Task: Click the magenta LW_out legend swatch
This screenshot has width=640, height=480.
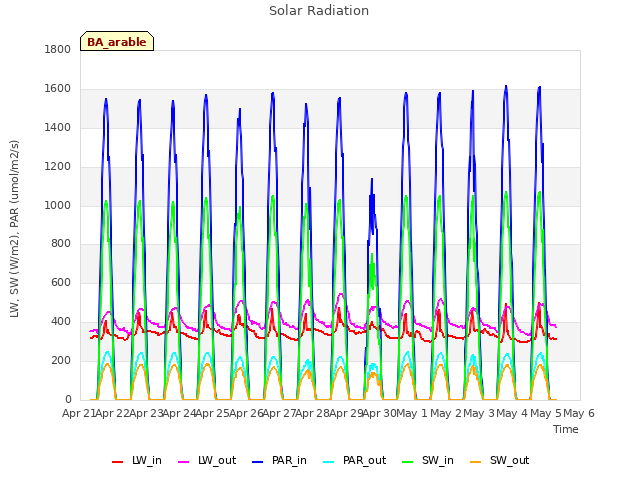Action: pos(184,462)
